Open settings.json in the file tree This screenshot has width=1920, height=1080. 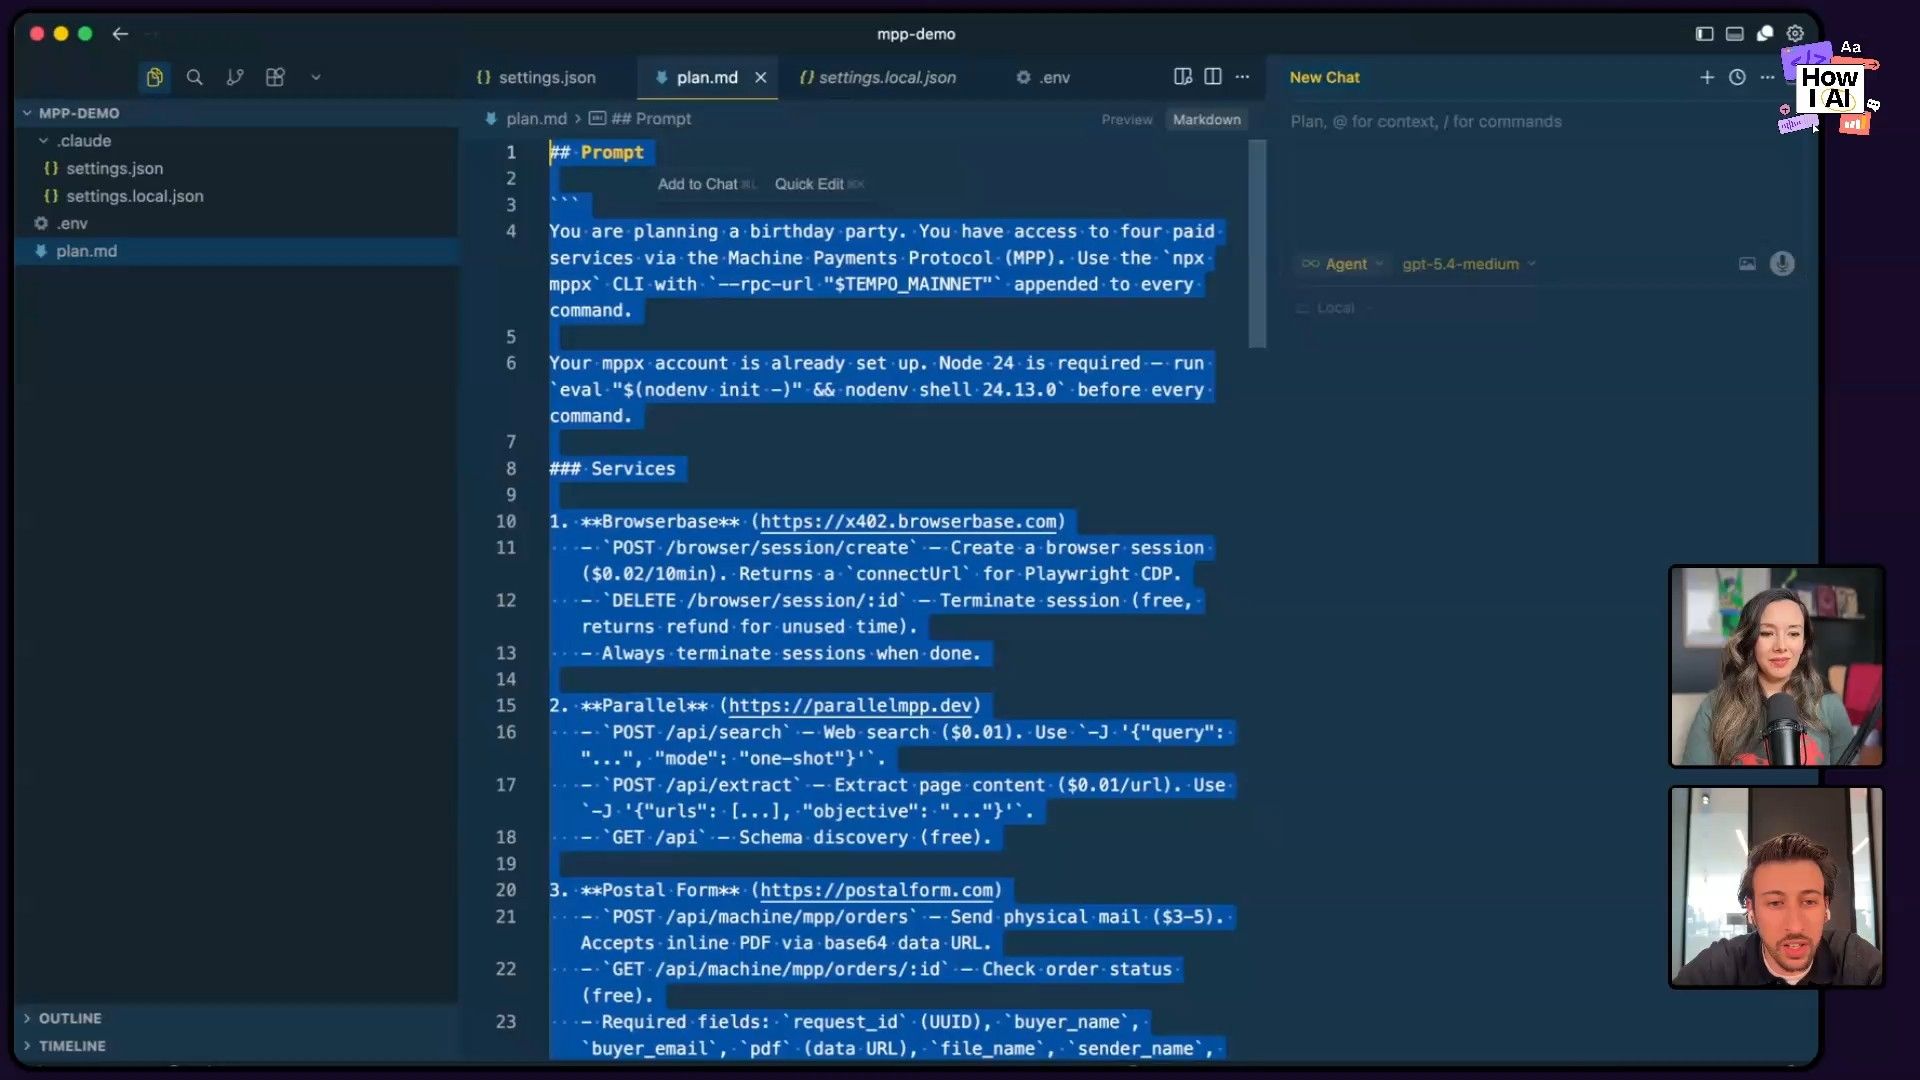coord(237,168)
